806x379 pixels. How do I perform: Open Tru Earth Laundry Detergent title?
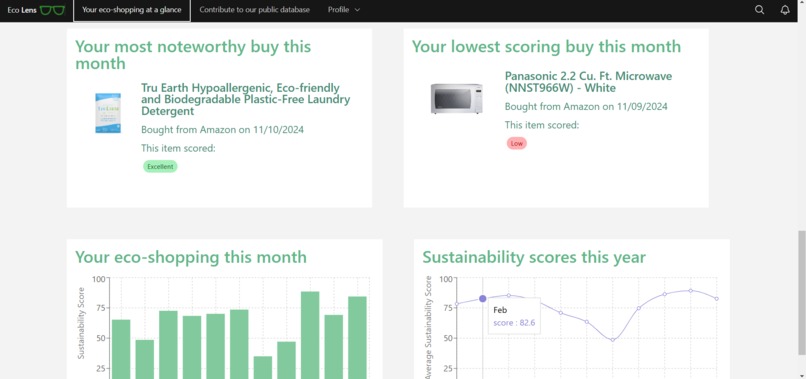(x=246, y=99)
